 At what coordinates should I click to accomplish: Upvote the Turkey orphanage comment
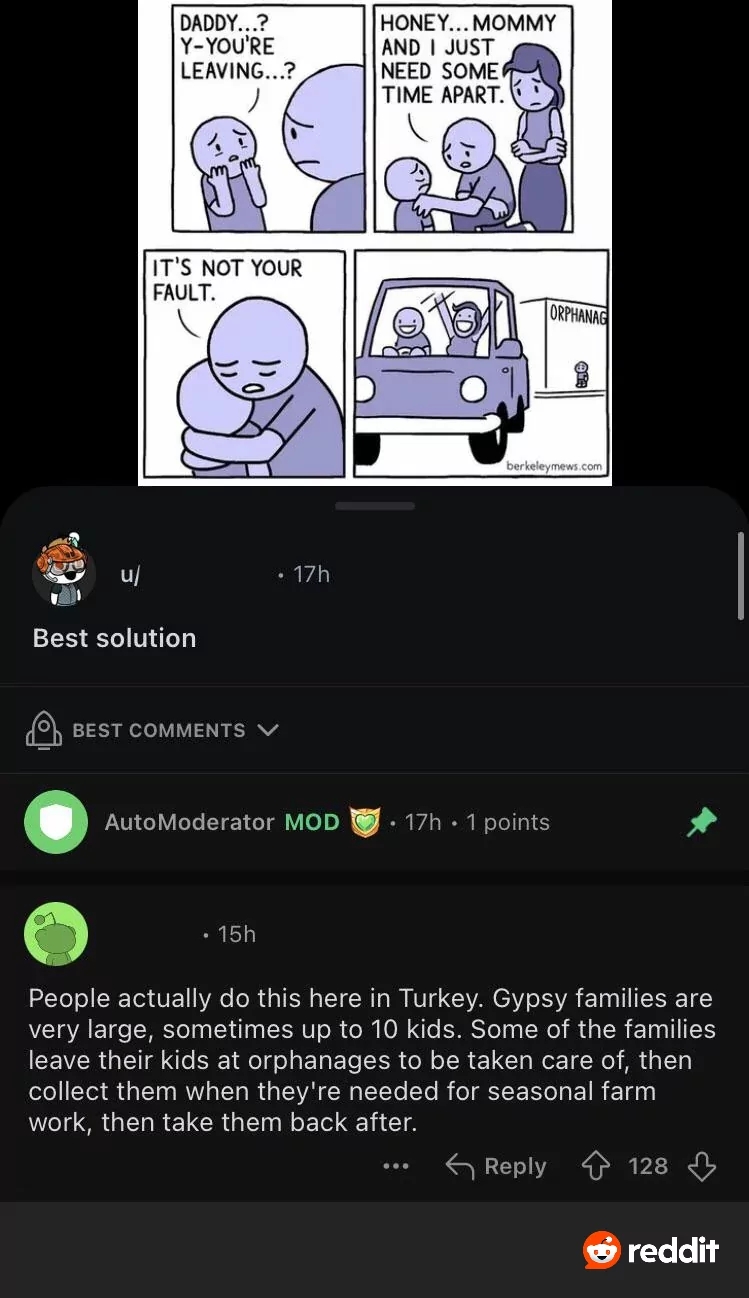(596, 1166)
